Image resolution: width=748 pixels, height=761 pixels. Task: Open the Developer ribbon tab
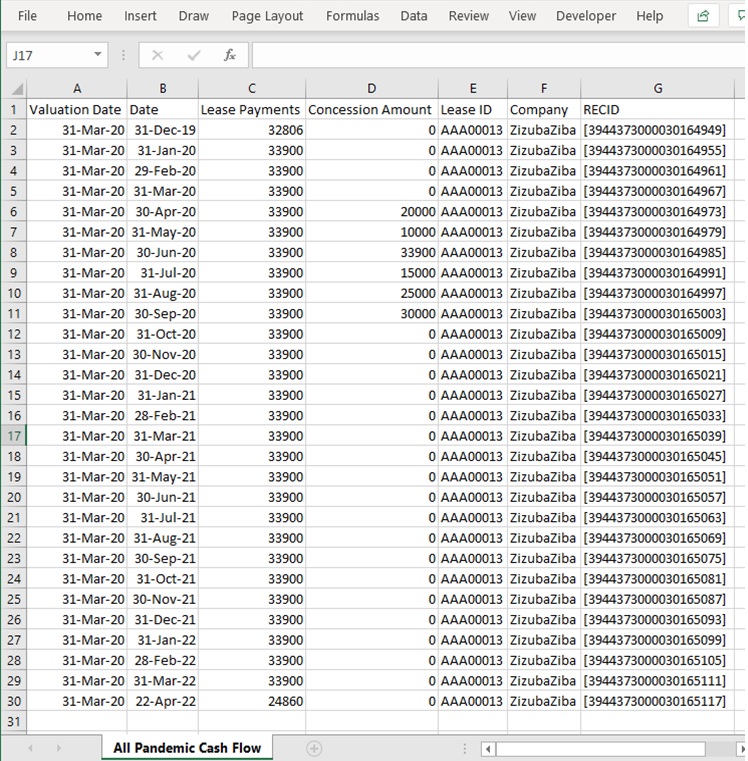point(586,16)
